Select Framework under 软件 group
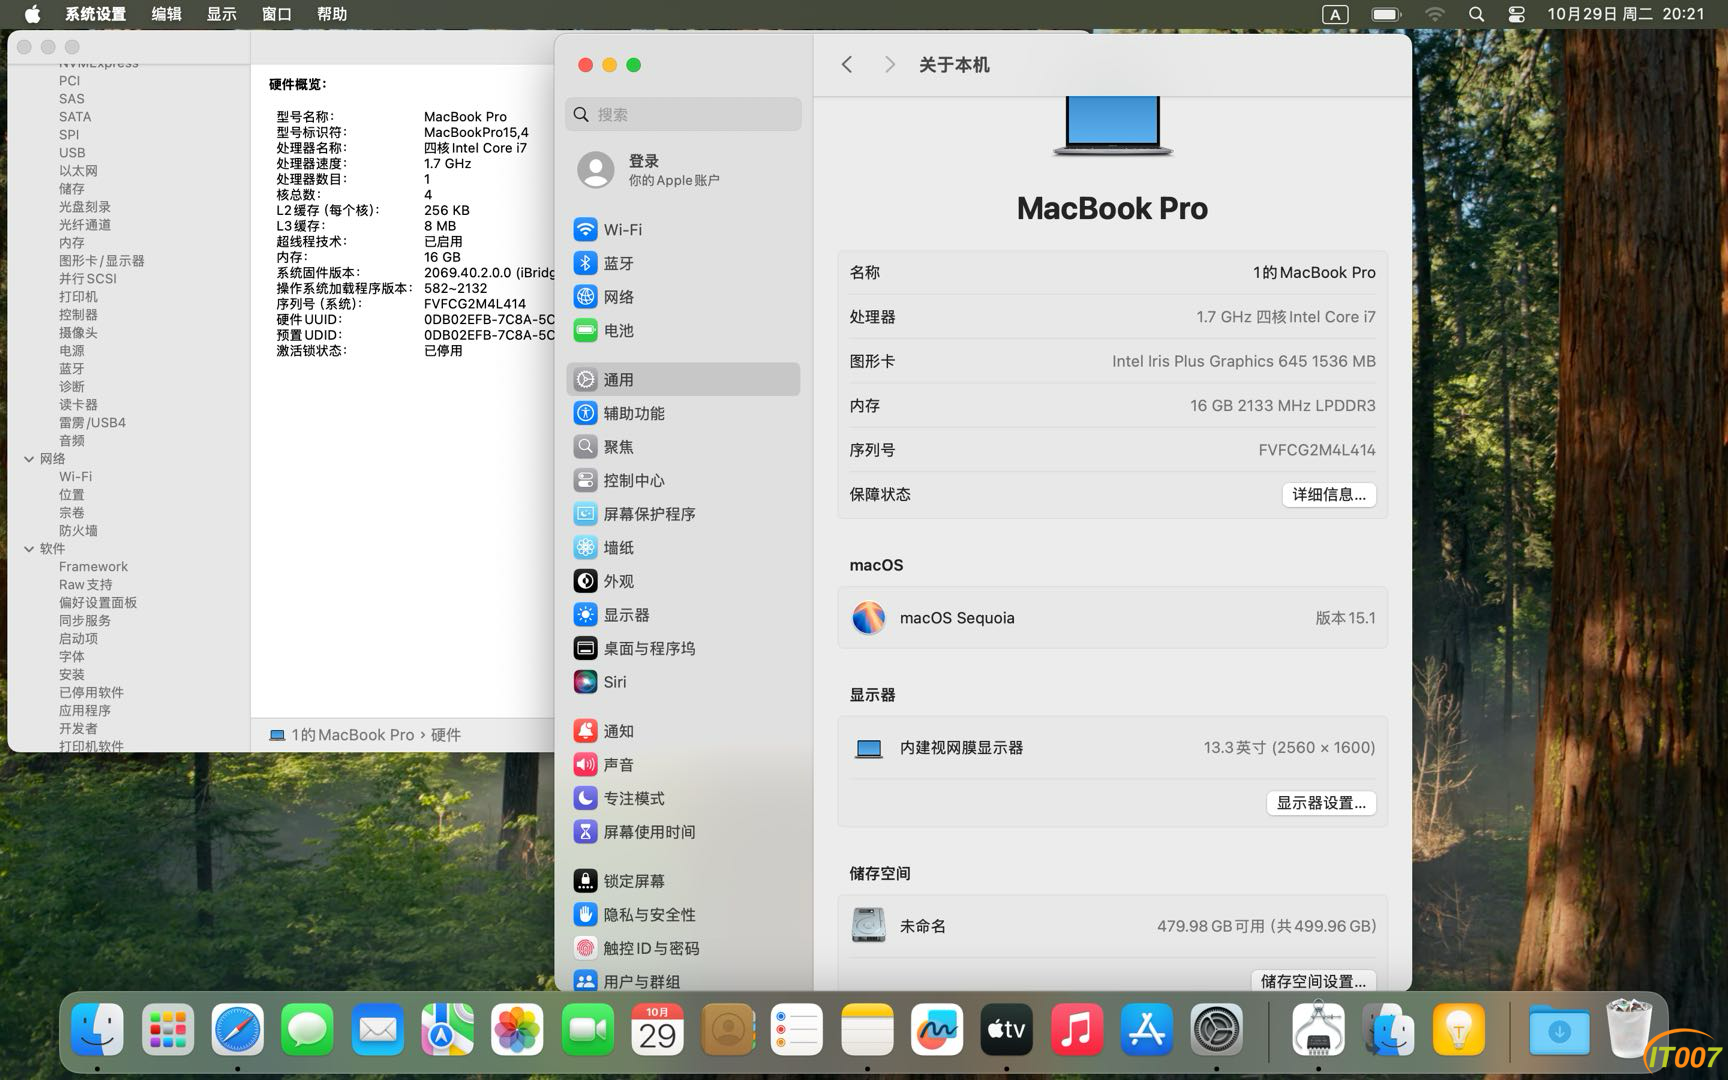The width and height of the screenshot is (1728, 1080). (93, 567)
